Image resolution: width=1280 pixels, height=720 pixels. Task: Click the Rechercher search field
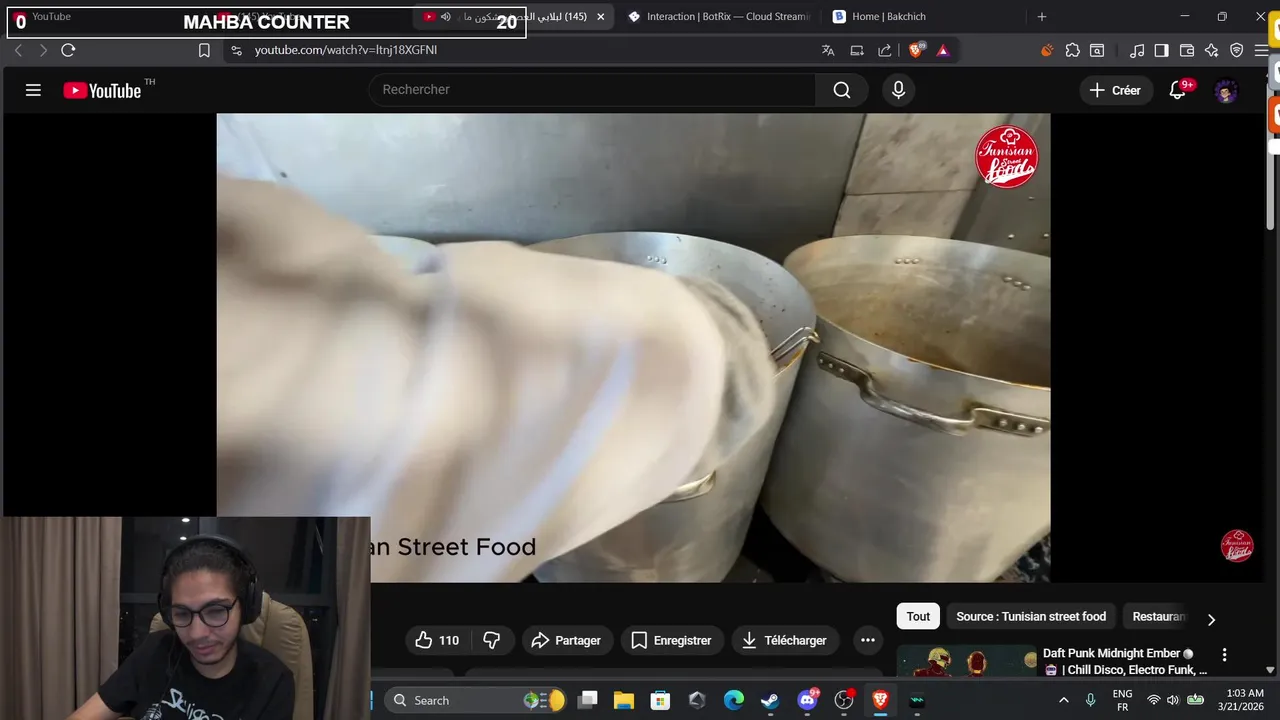[592, 90]
